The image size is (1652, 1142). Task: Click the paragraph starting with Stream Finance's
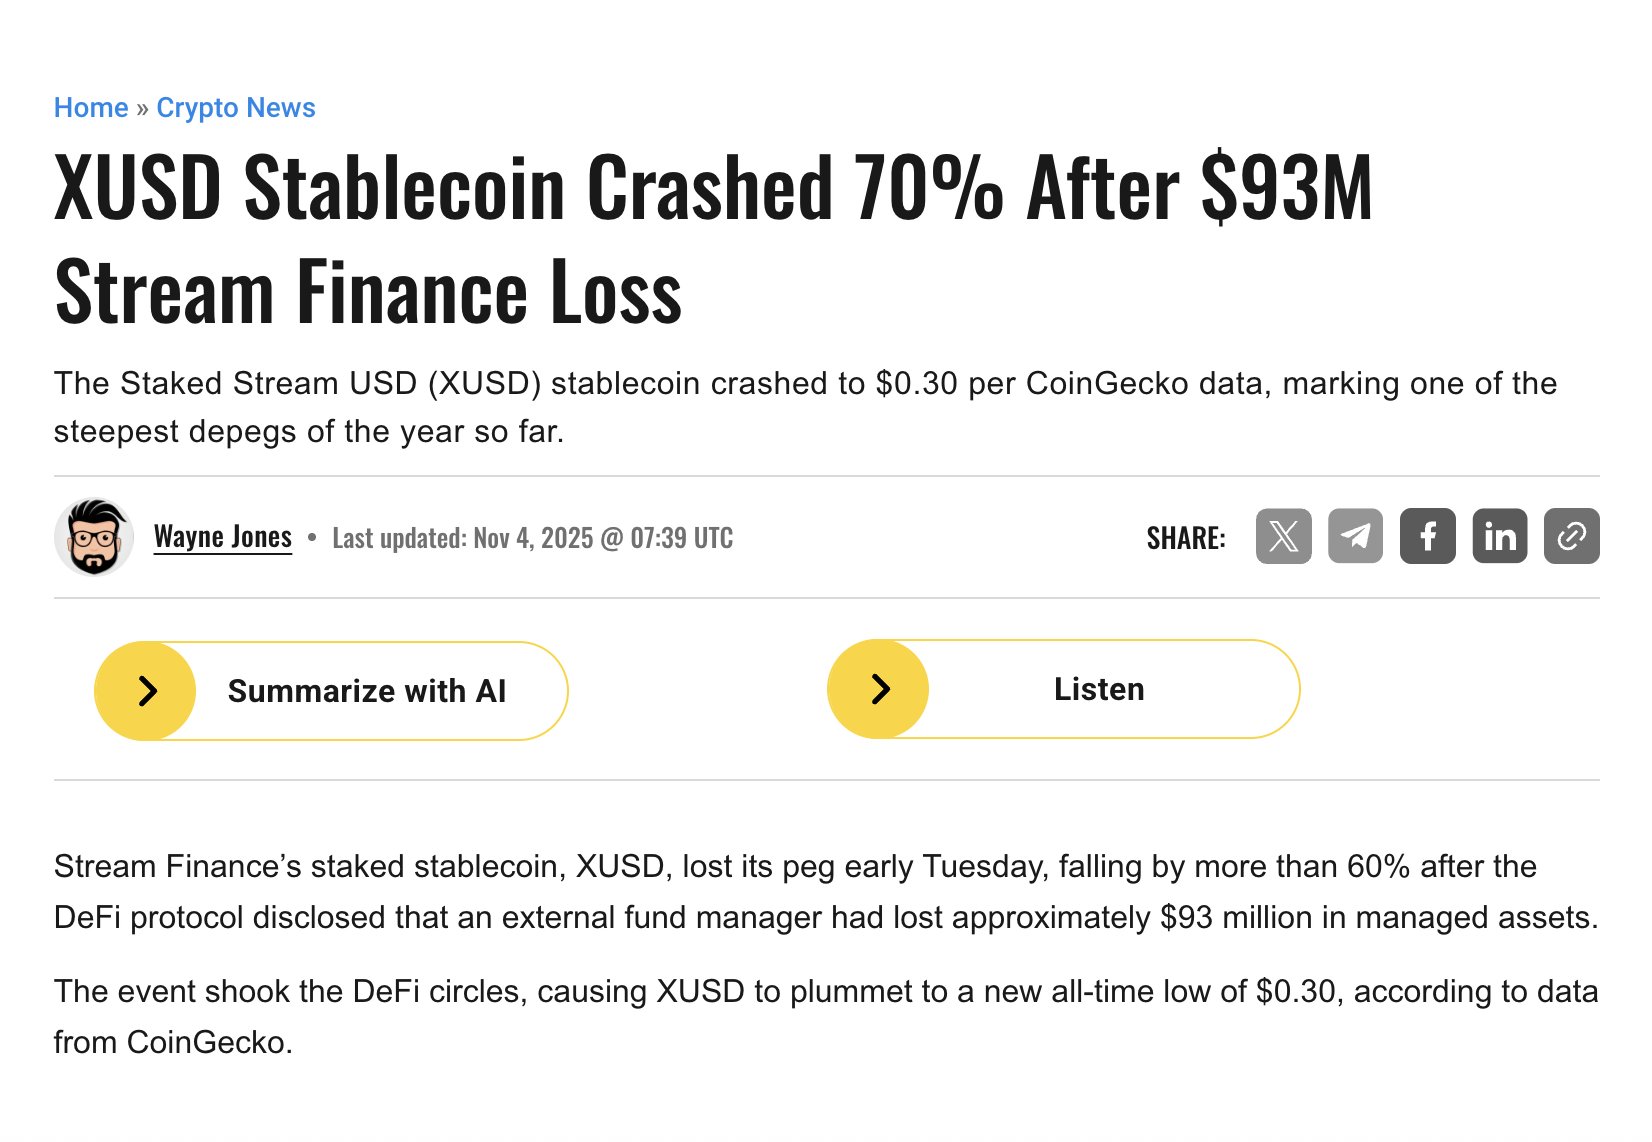pyautogui.click(x=825, y=892)
